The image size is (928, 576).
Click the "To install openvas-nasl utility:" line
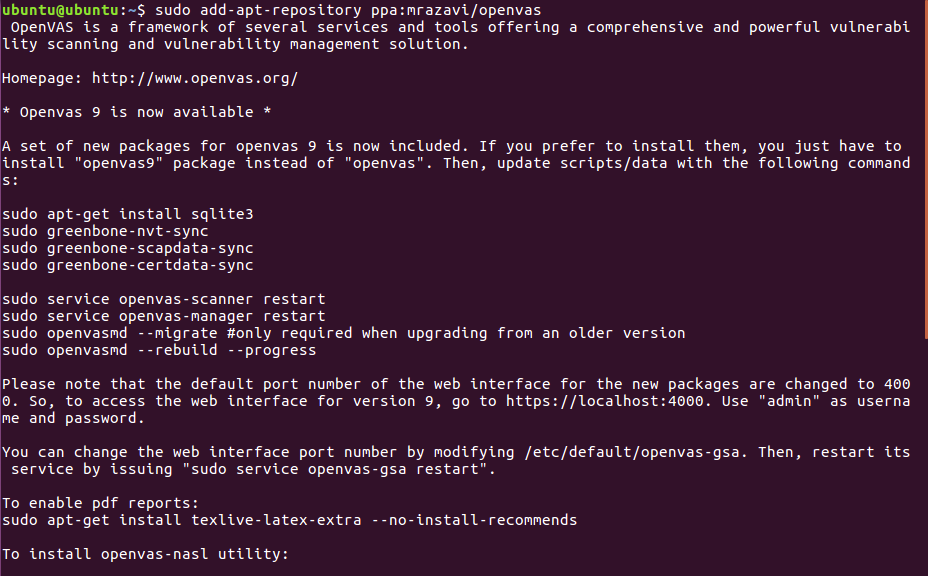pyautogui.click(x=145, y=553)
